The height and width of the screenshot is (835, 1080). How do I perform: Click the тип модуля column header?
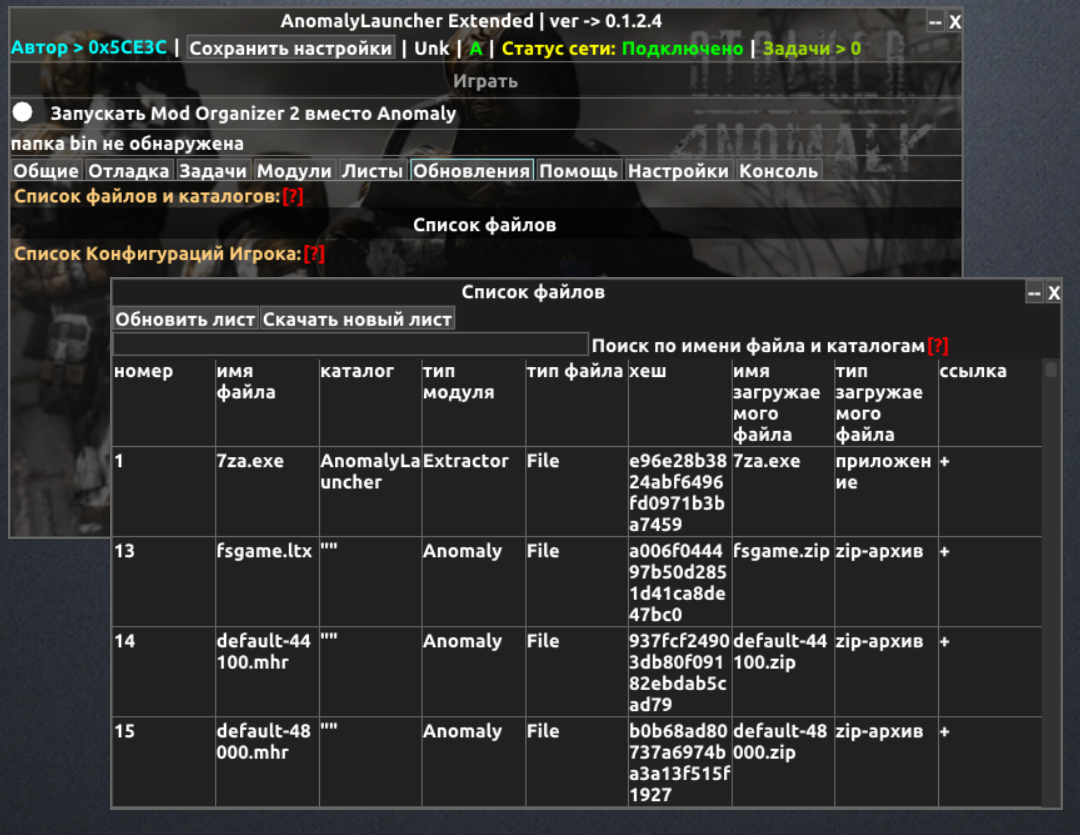tap(459, 382)
